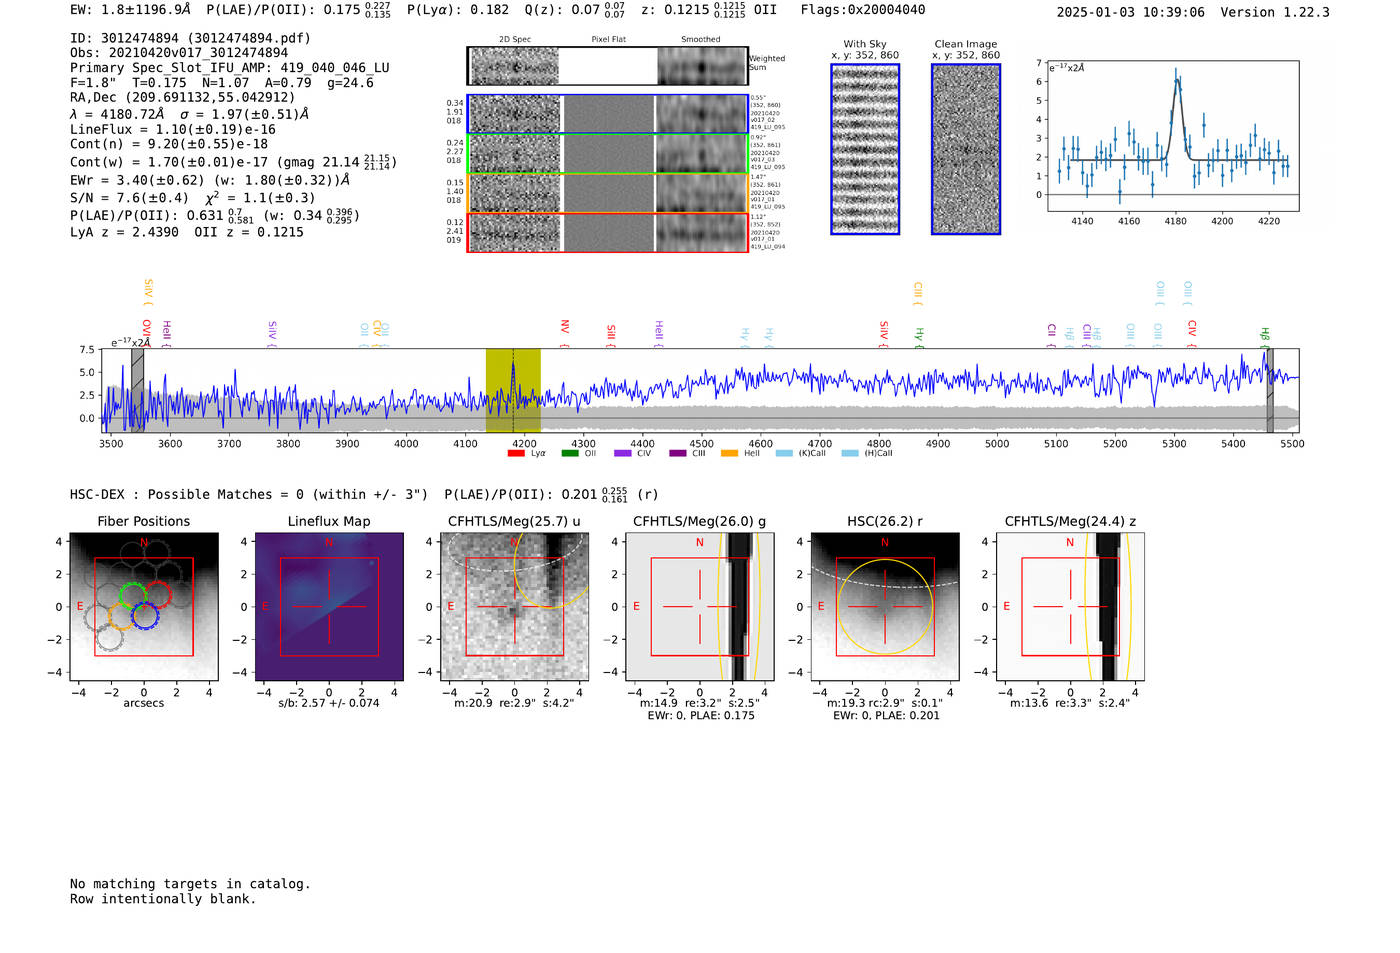Click the (H)CaII legend swatch

[850, 453]
